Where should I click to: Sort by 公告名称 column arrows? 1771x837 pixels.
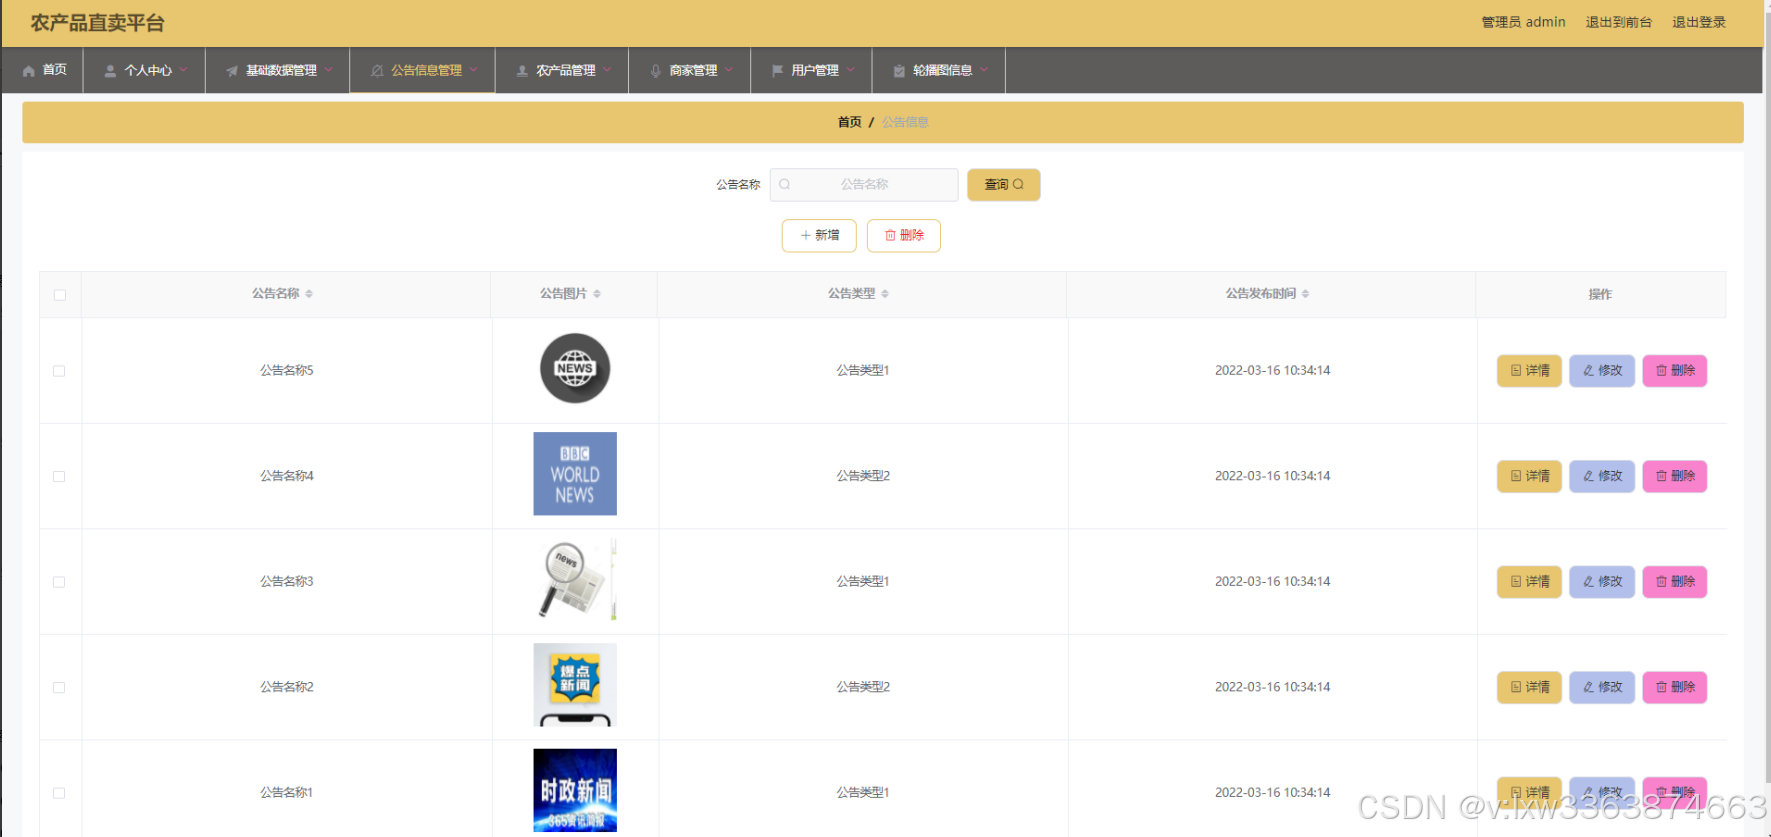(x=309, y=294)
